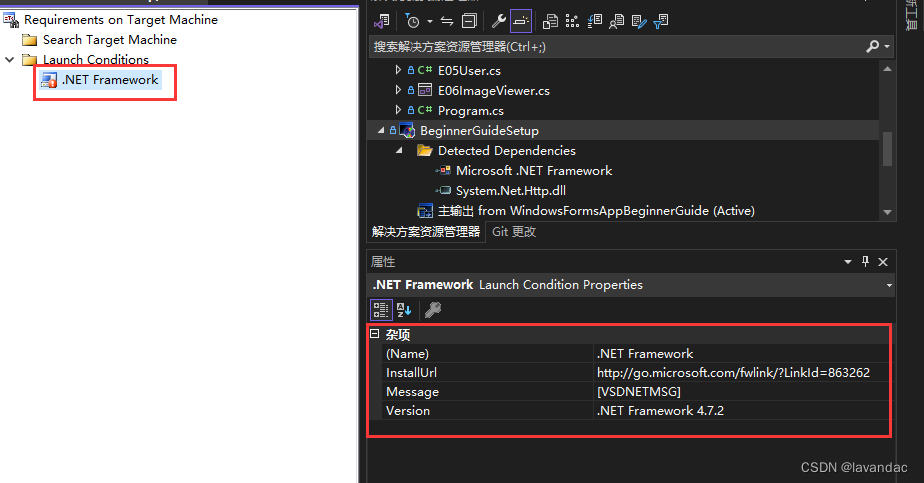Image resolution: width=924 pixels, height=483 pixels.
Task: Click the E06ImageViewer.cs form icon
Action: tap(425, 90)
